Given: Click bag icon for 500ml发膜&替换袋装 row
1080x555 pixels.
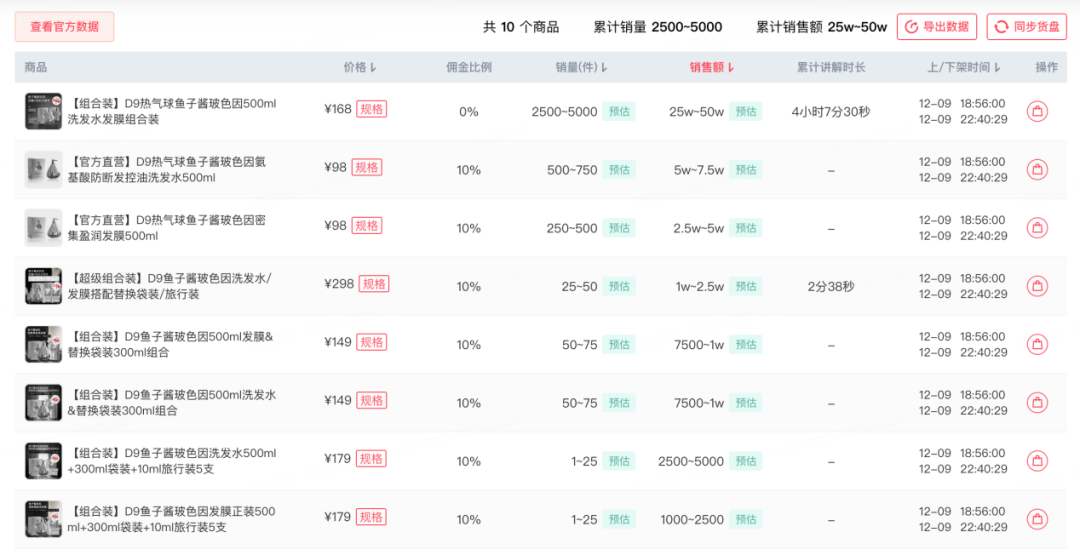Looking at the screenshot, I should [1037, 344].
